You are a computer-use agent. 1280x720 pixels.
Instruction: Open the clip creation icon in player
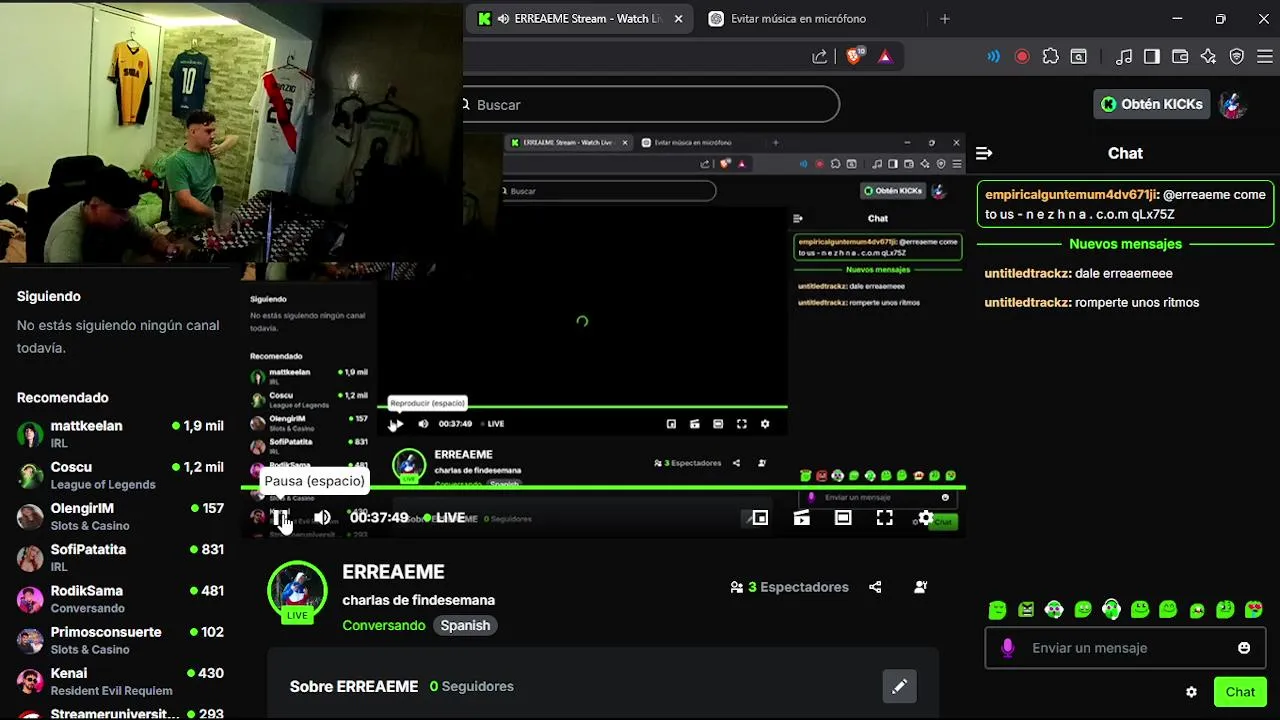[x=802, y=518]
